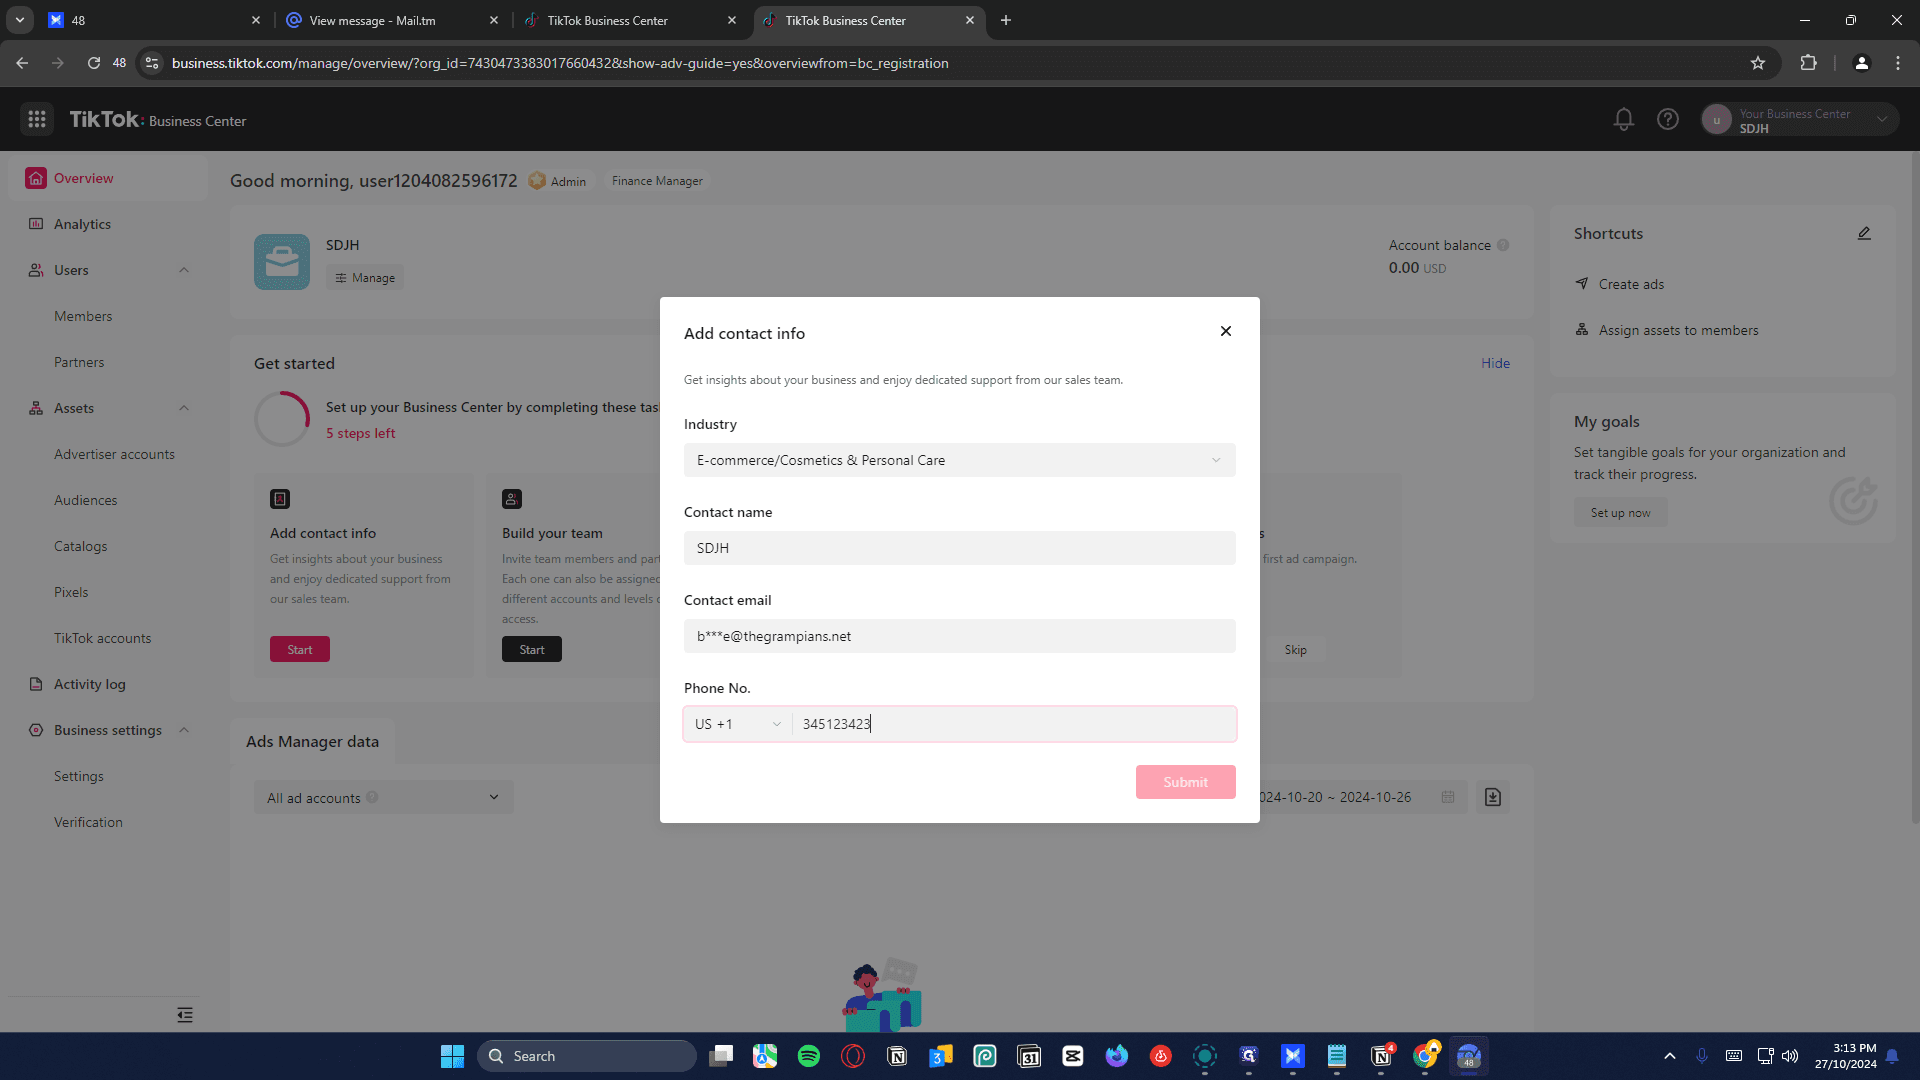Open the Industry dropdown

960,460
